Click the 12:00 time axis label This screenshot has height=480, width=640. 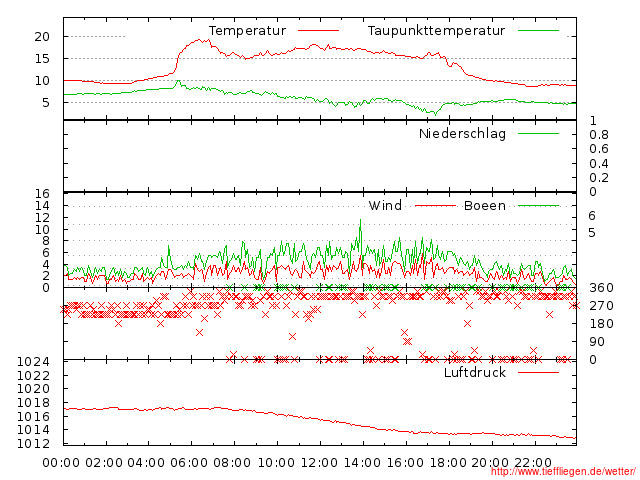(319, 463)
